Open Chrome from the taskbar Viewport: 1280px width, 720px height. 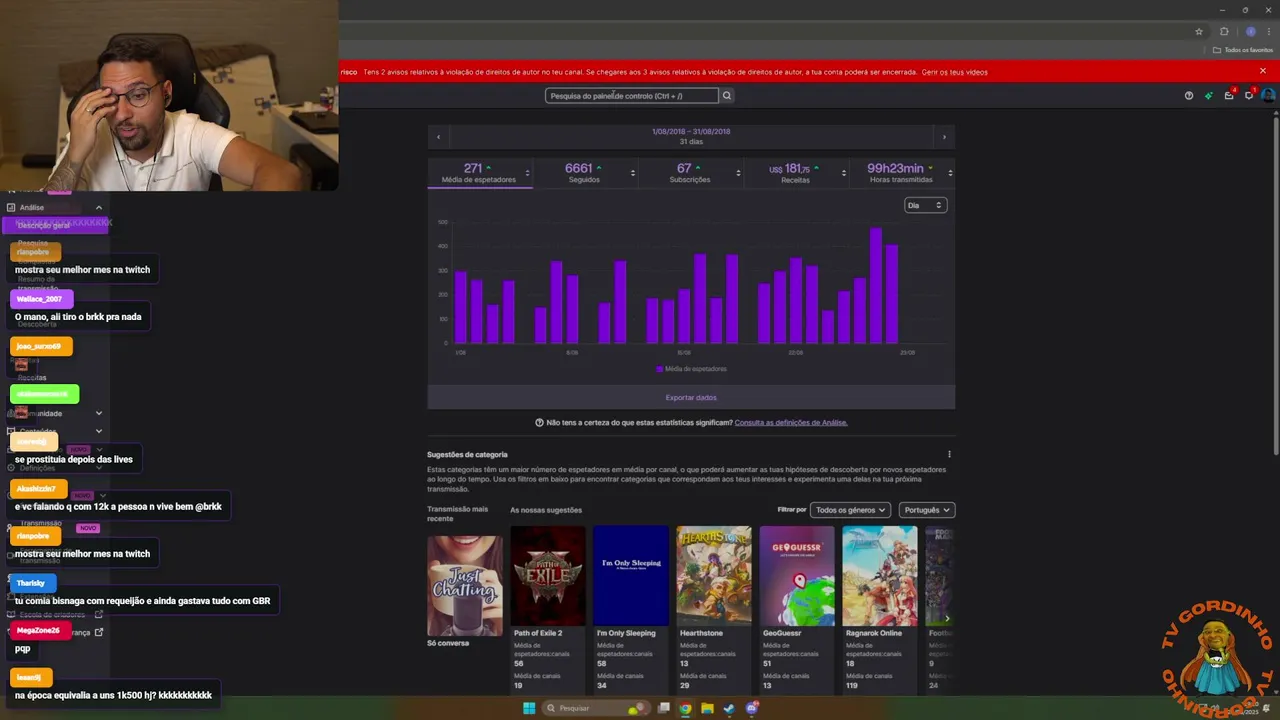click(685, 708)
